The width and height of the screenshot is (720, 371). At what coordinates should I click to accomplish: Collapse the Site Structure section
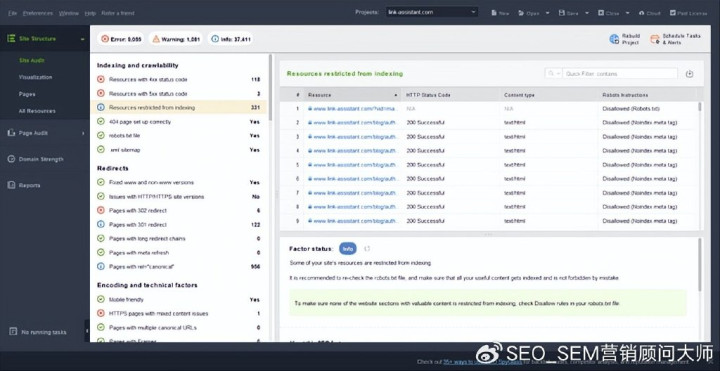(83, 39)
